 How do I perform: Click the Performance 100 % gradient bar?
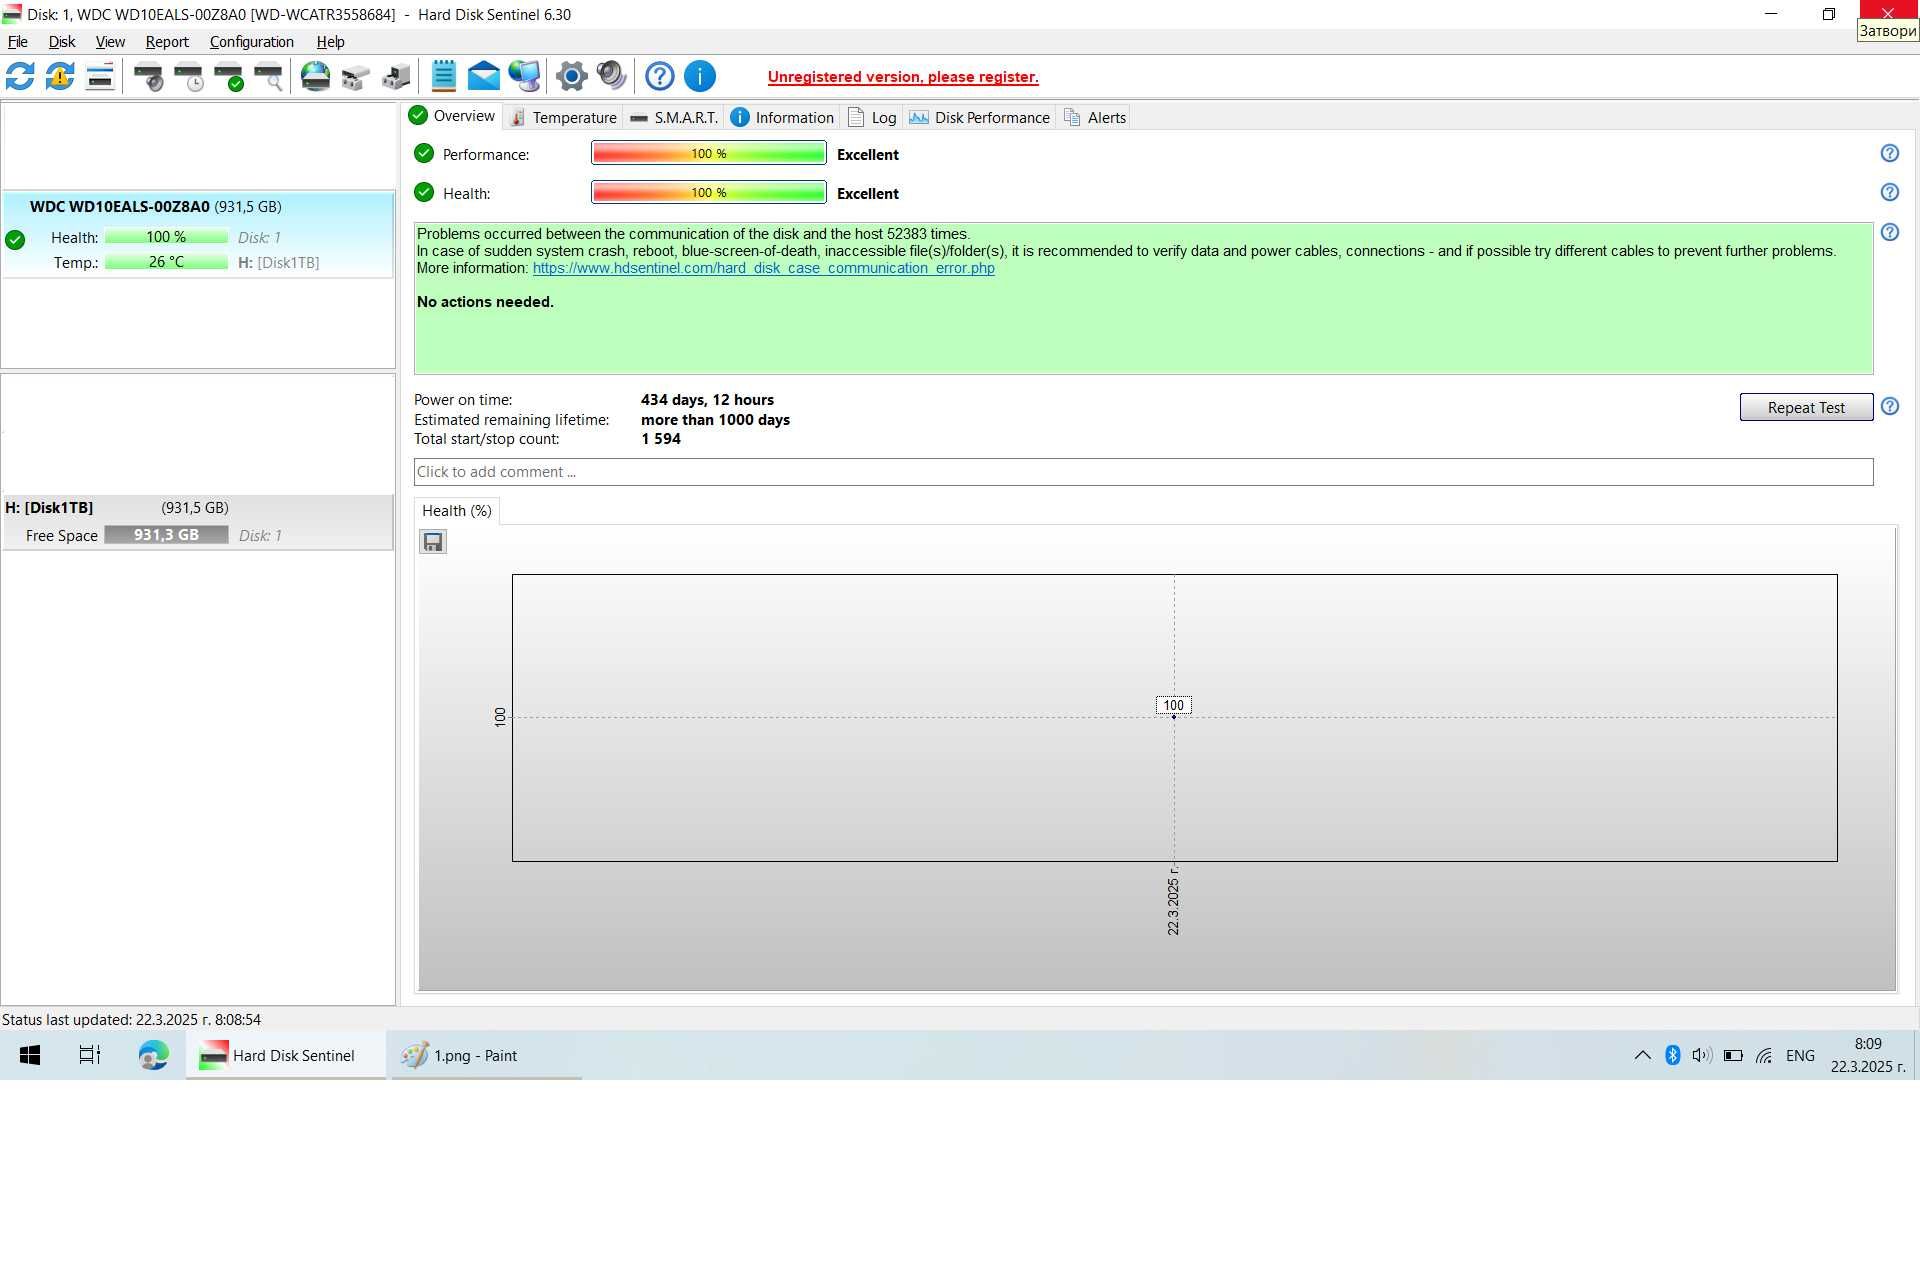pyautogui.click(x=708, y=153)
